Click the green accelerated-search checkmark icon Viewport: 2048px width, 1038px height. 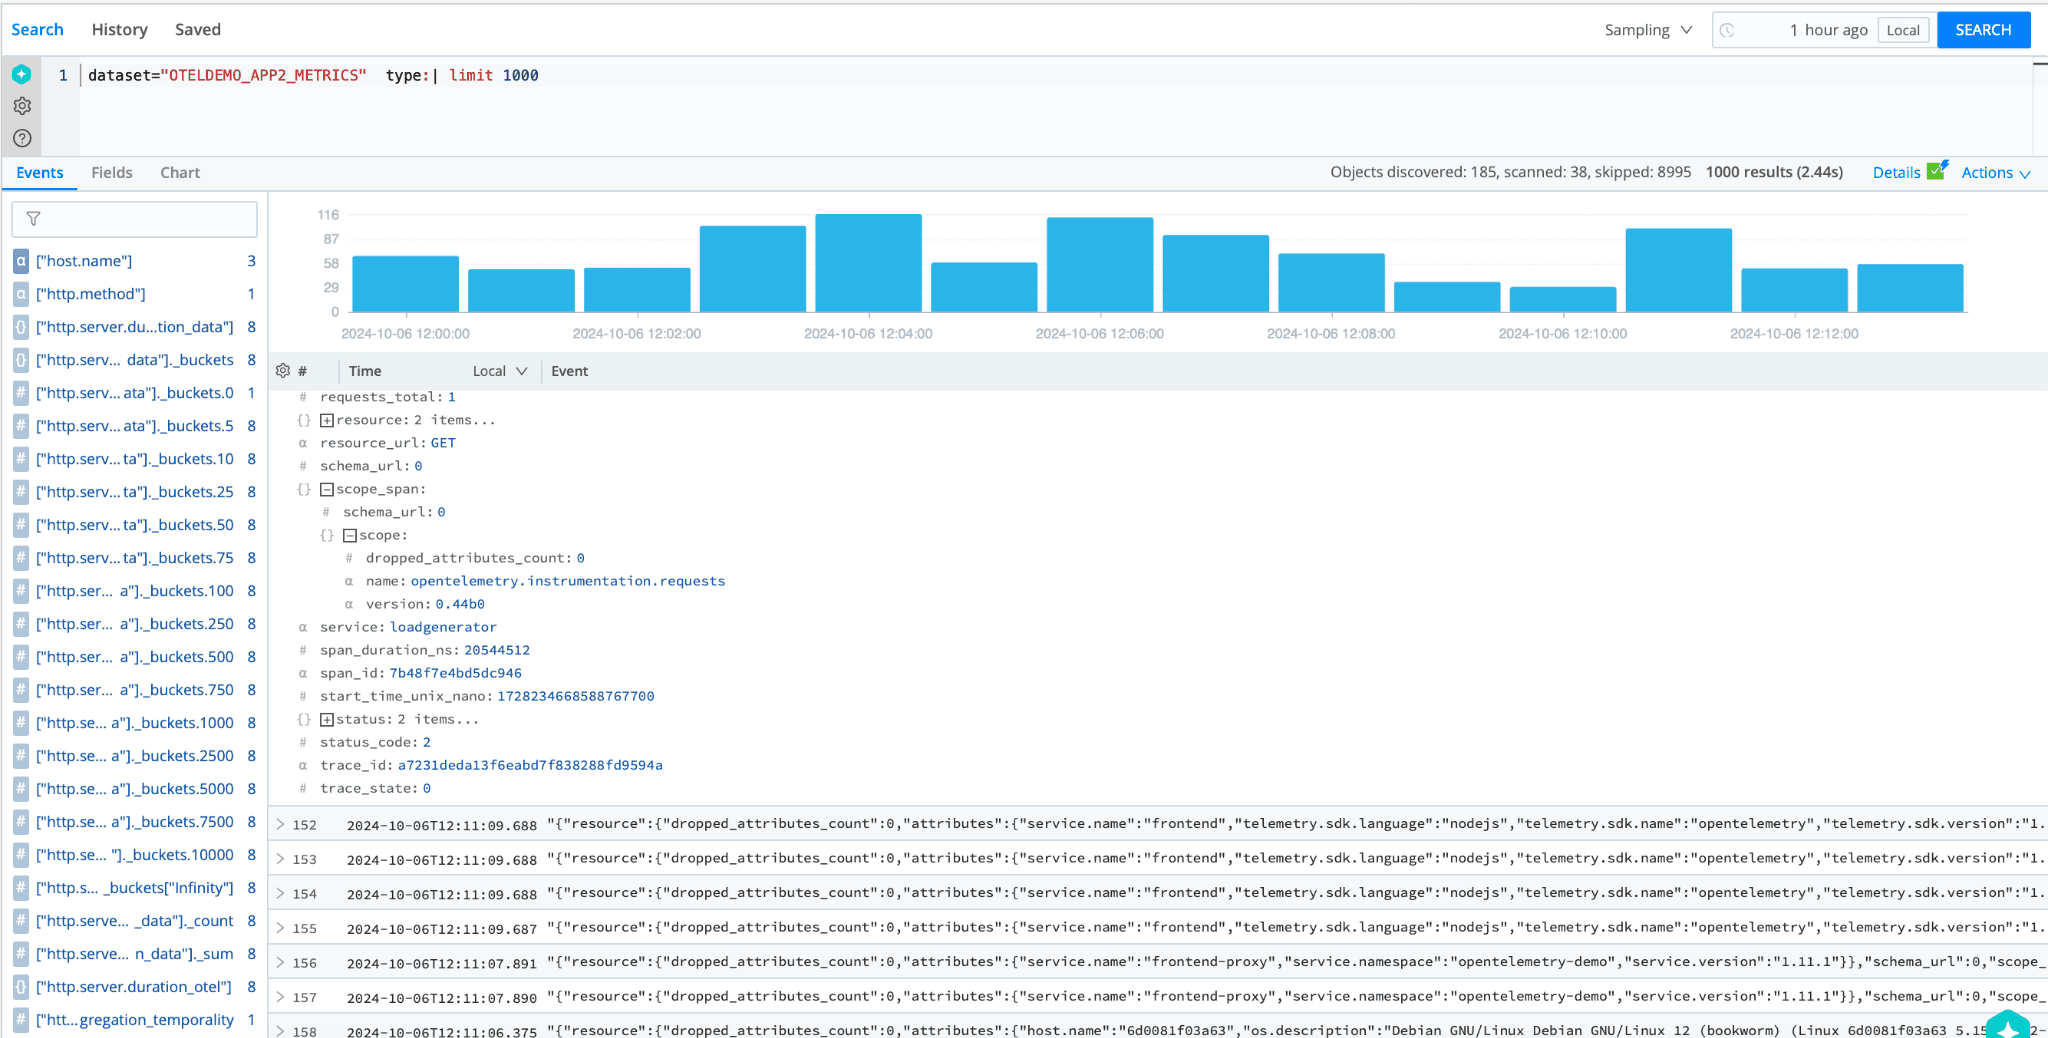[x=1937, y=171]
